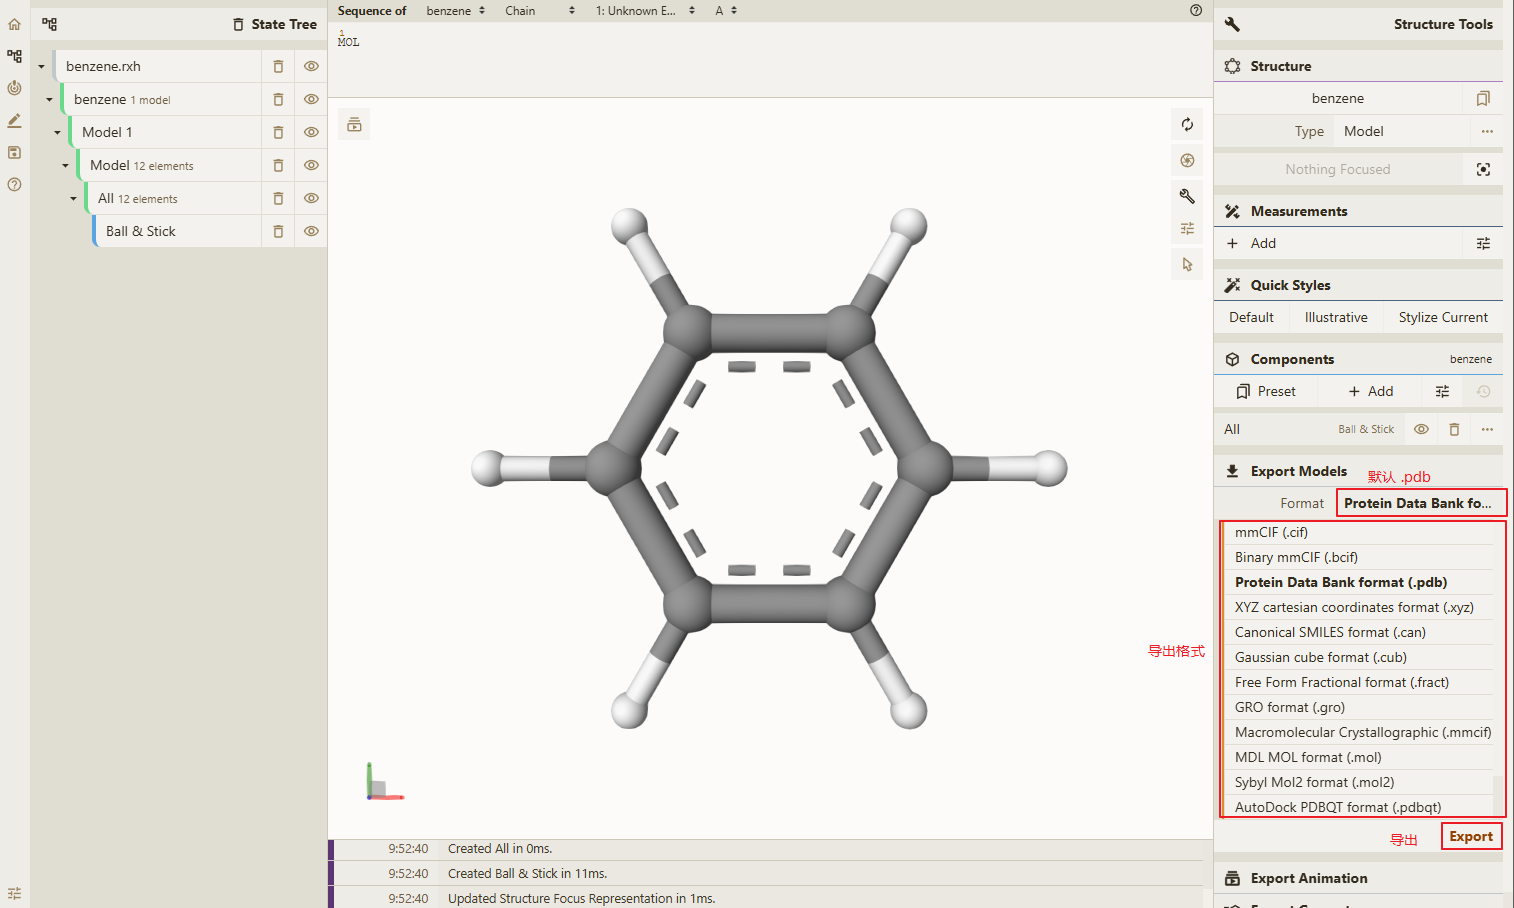The height and width of the screenshot is (908, 1514).
Task: Select AutoDock PDBQT format (.pdbqt)
Action: coord(1358,807)
